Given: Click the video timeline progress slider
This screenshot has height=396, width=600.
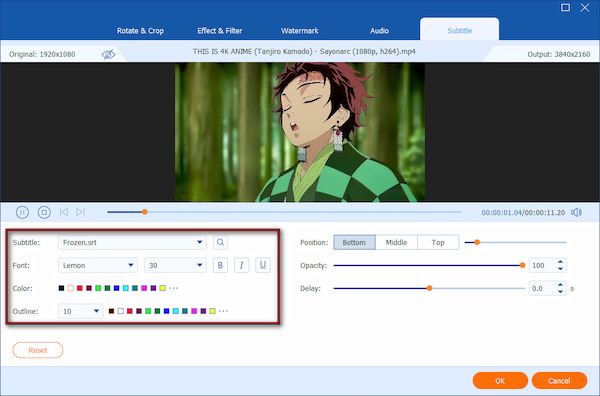Looking at the screenshot, I should [x=284, y=212].
